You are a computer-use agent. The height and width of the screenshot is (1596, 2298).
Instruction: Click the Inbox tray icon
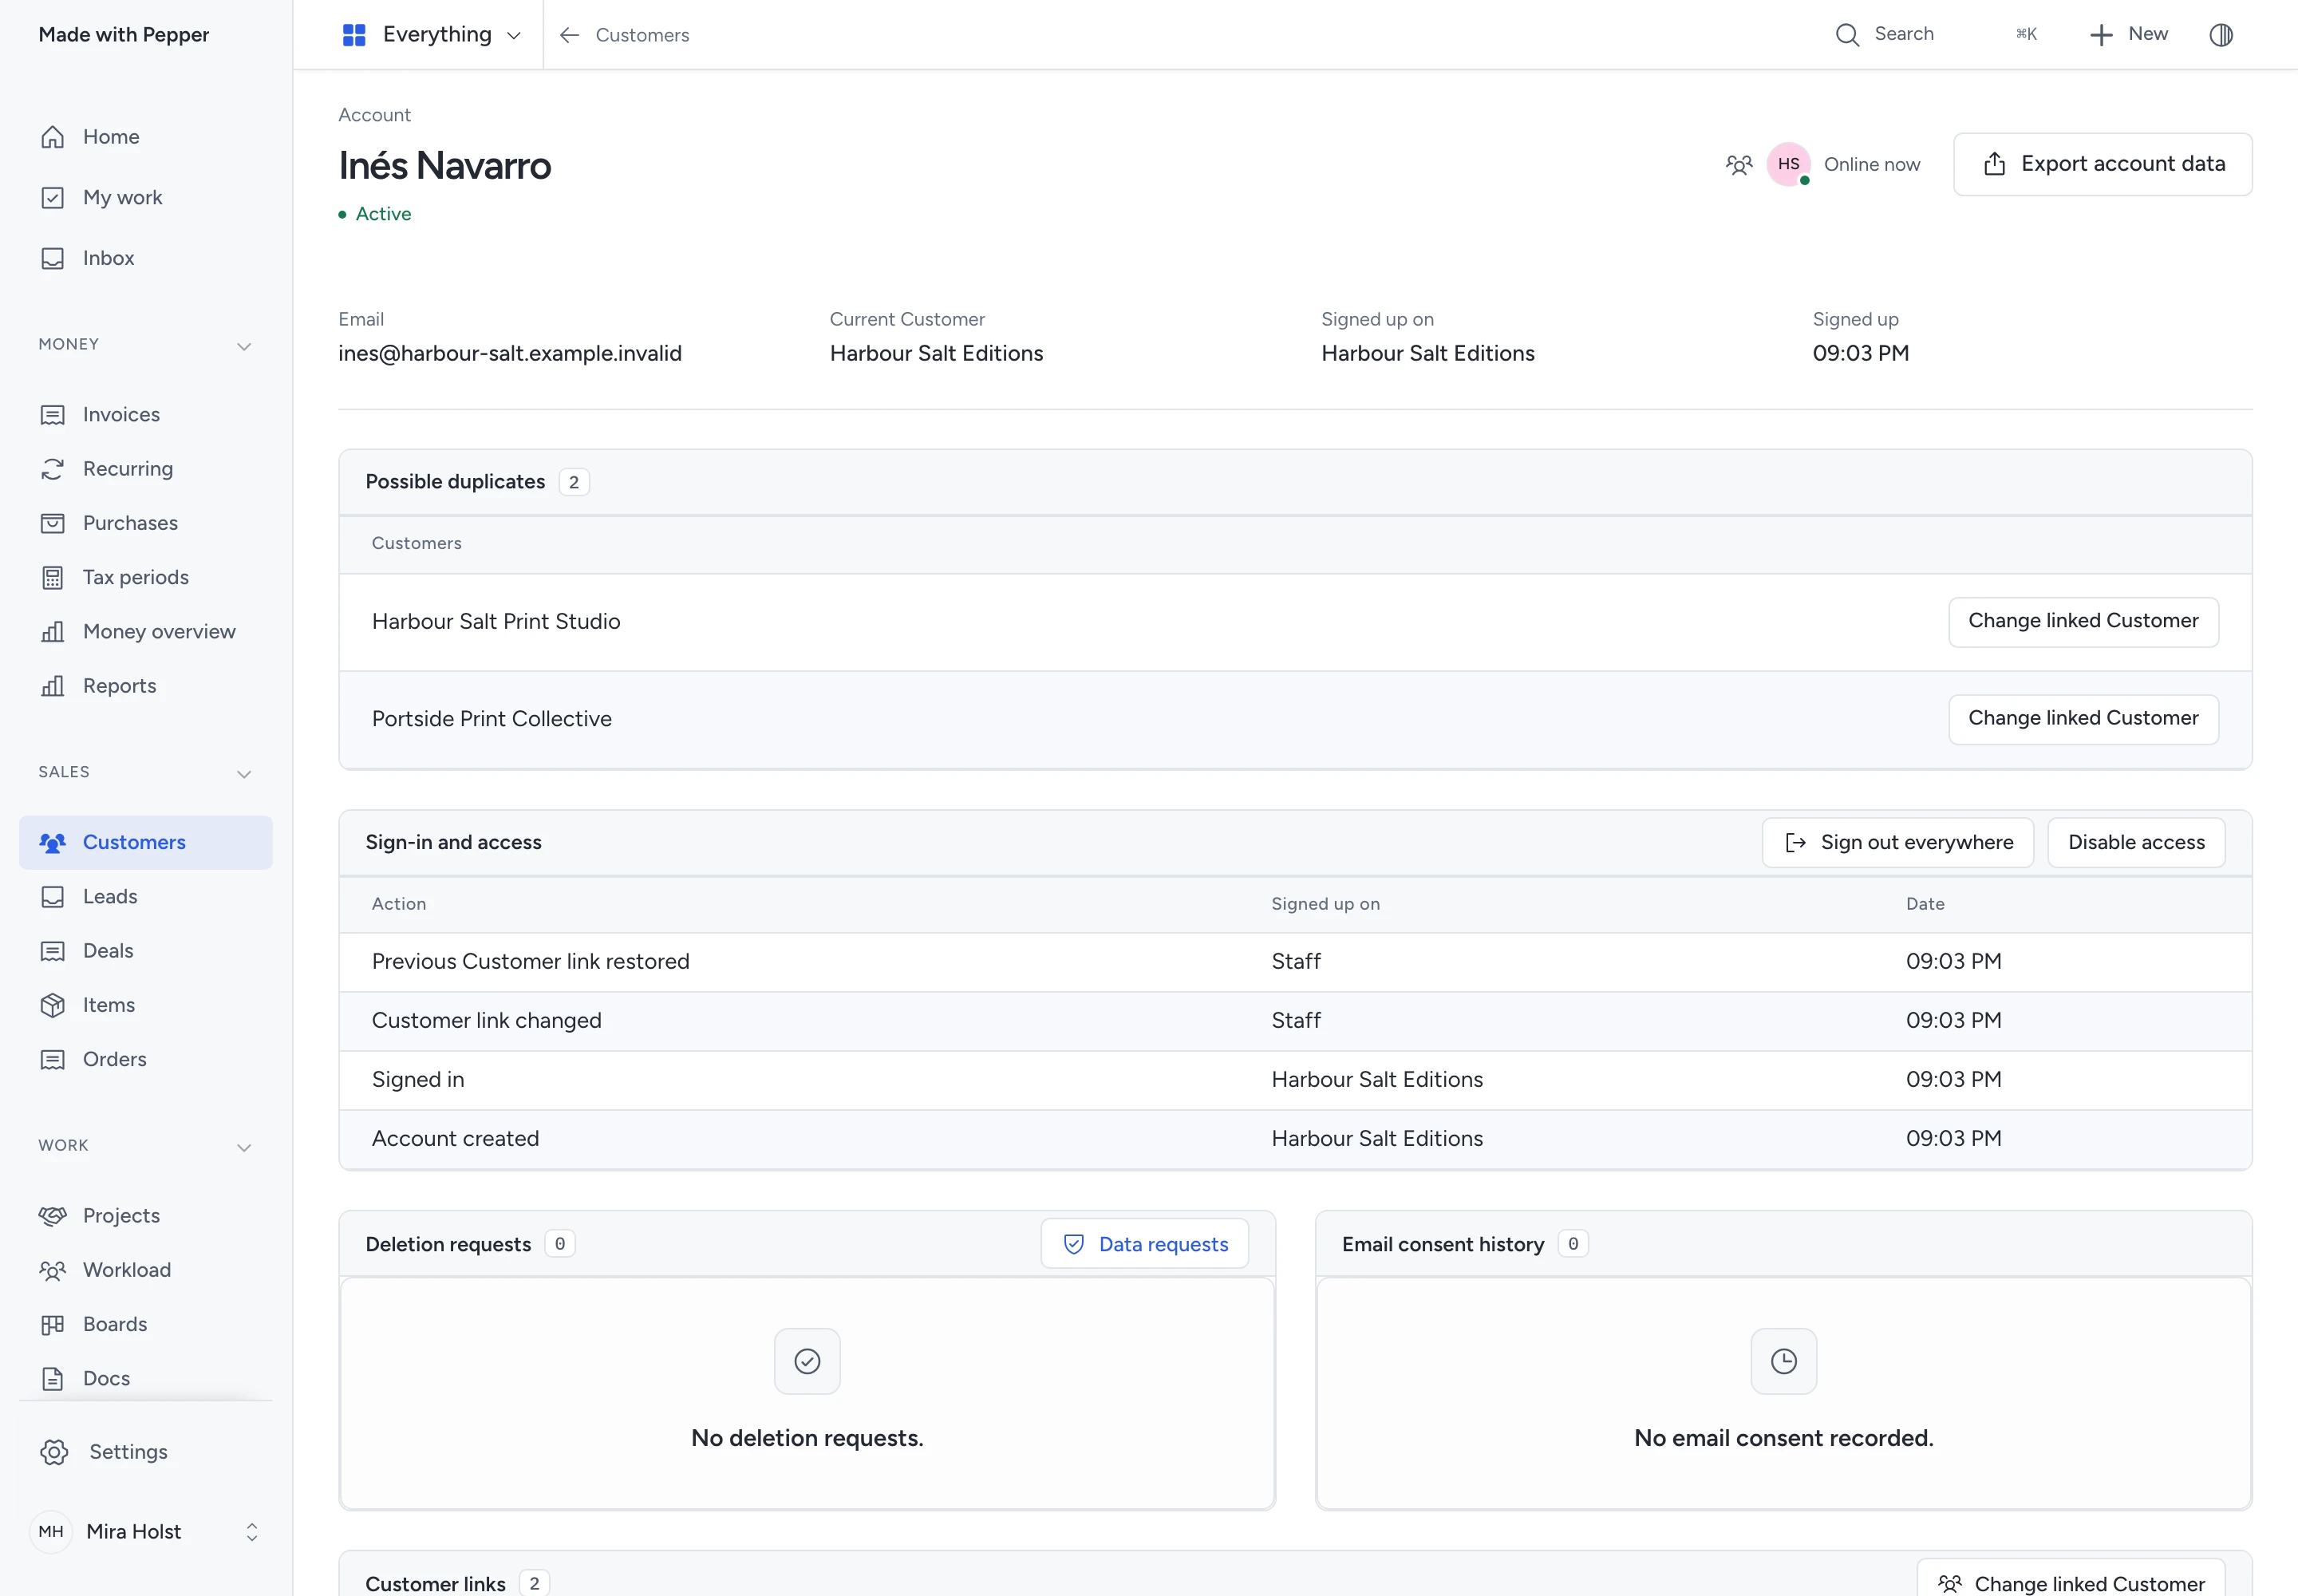pos(53,258)
